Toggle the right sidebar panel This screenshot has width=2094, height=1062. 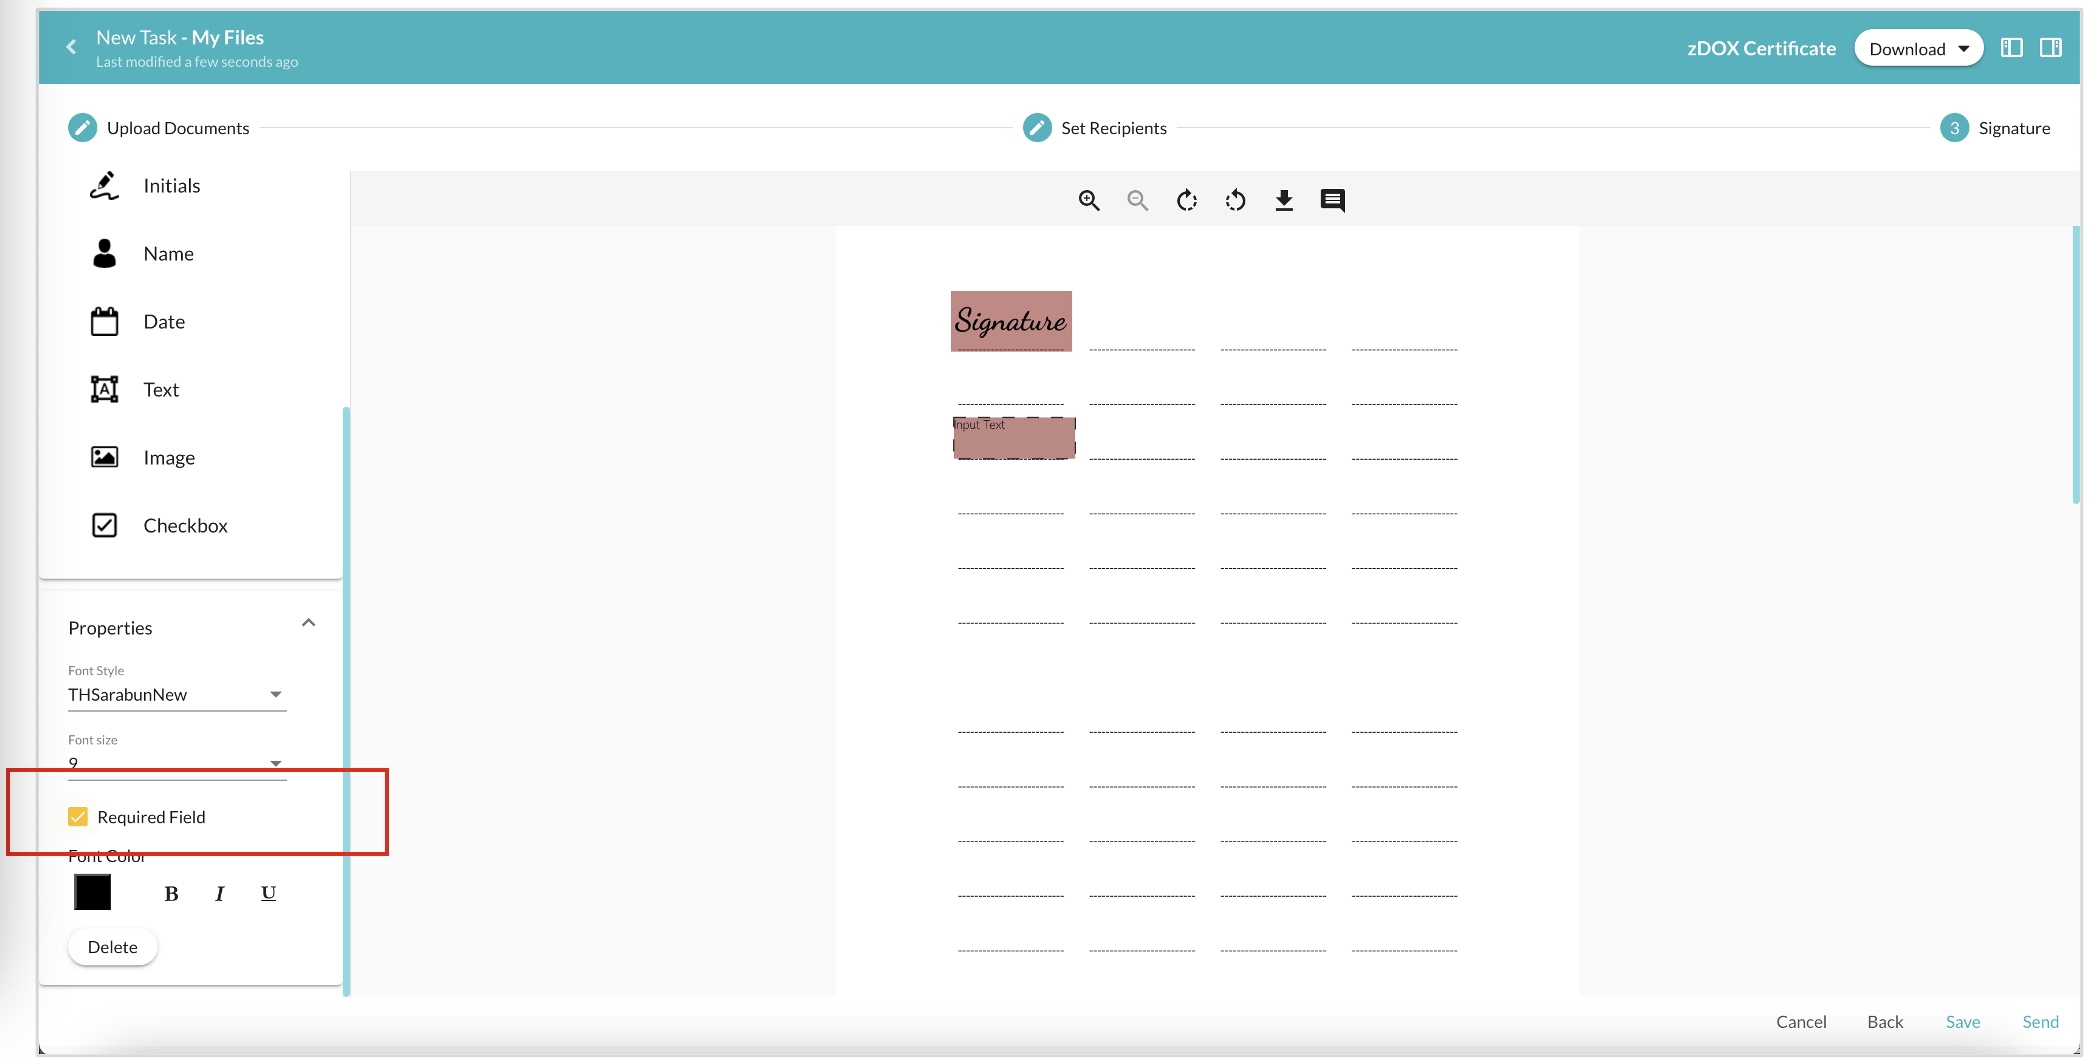tap(2051, 48)
